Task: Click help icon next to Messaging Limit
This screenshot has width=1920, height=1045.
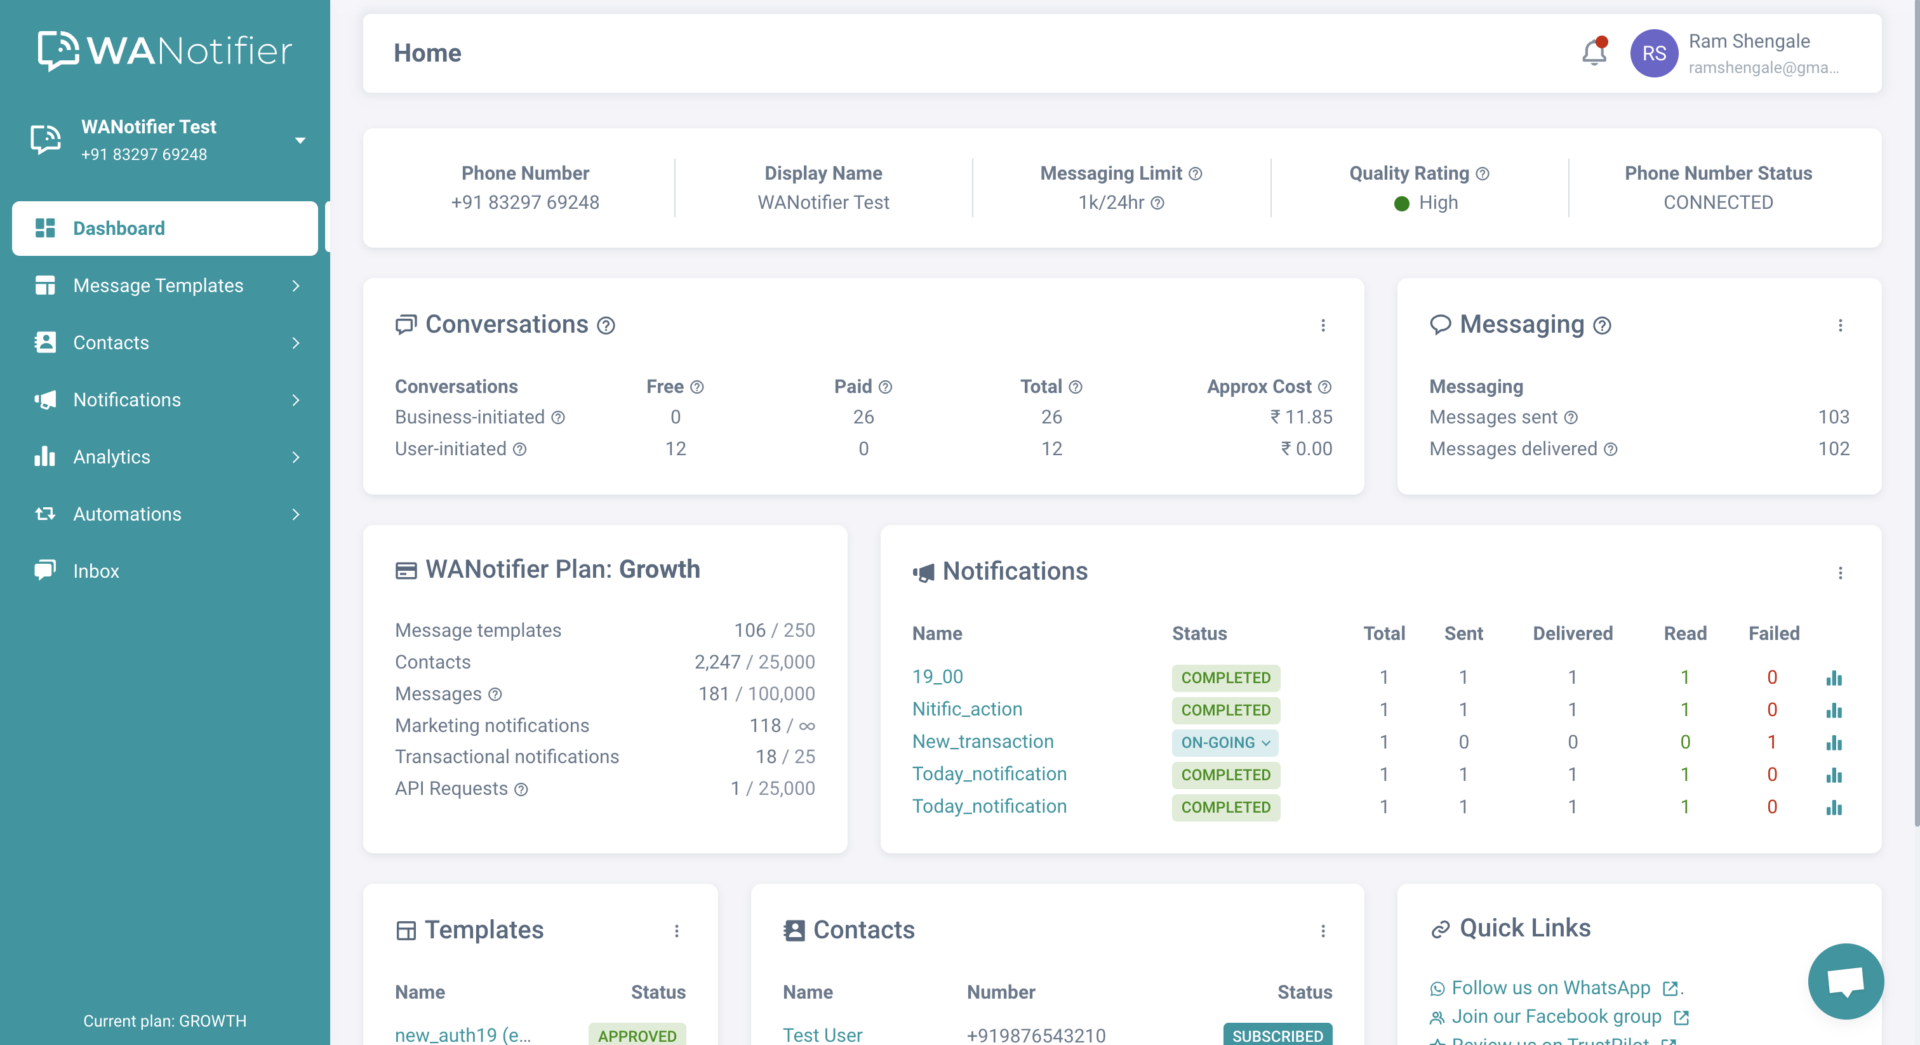Action: point(1195,174)
